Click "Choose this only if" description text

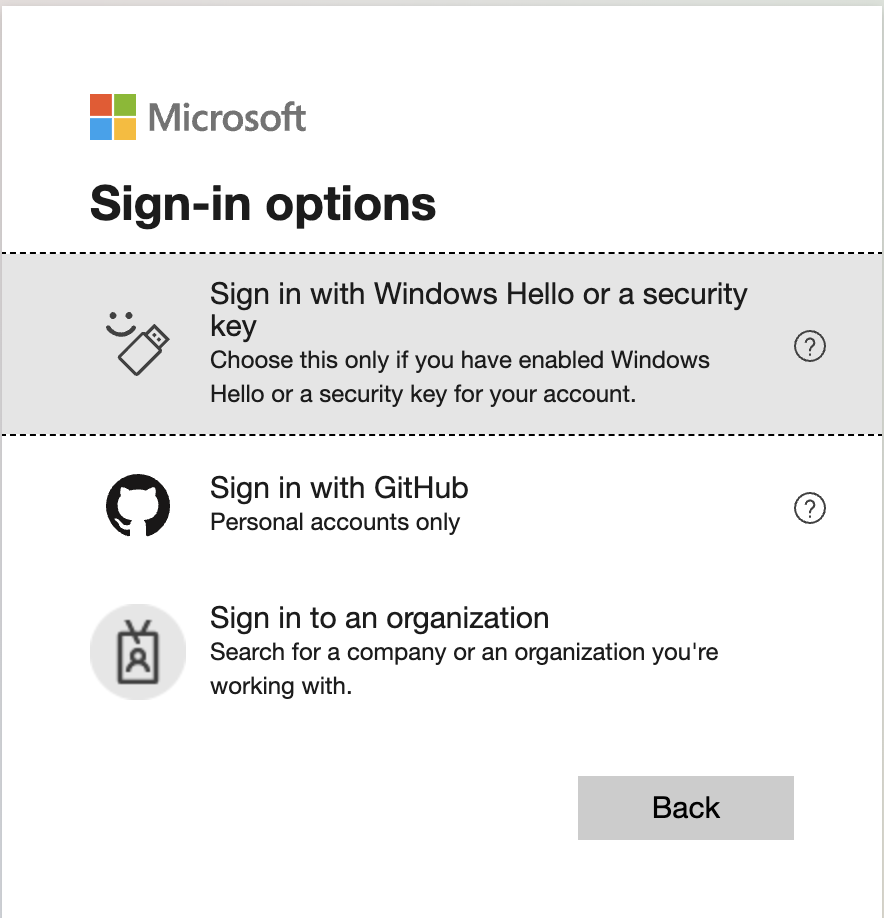point(460,360)
